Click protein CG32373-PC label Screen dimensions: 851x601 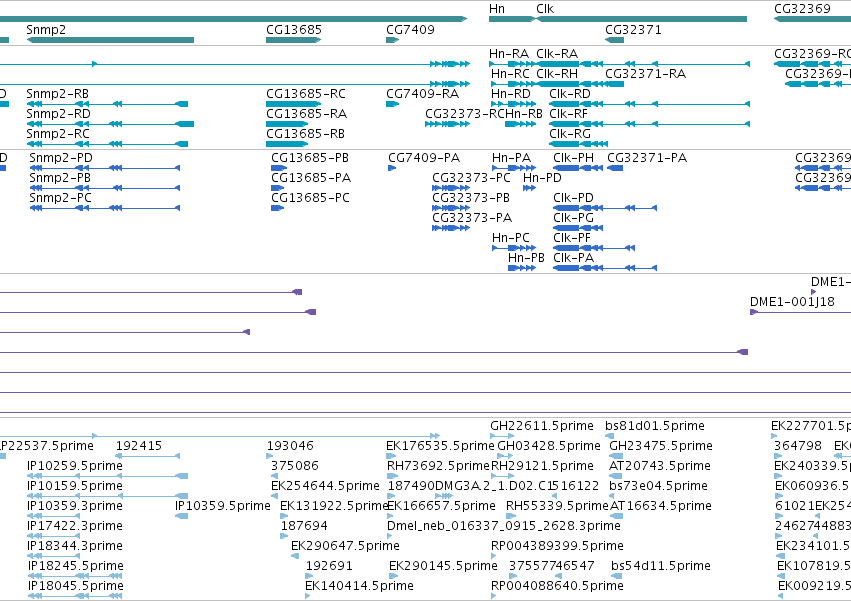coord(471,178)
